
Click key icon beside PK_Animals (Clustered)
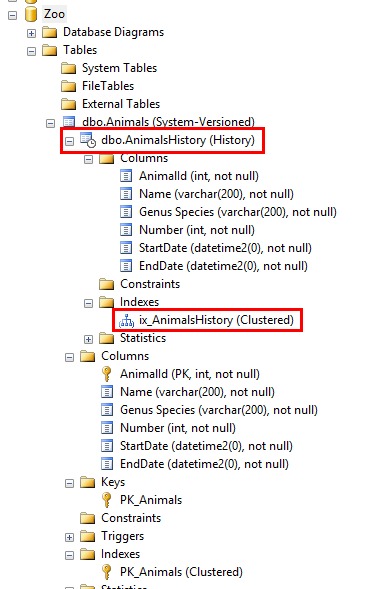tap(107, 572)
